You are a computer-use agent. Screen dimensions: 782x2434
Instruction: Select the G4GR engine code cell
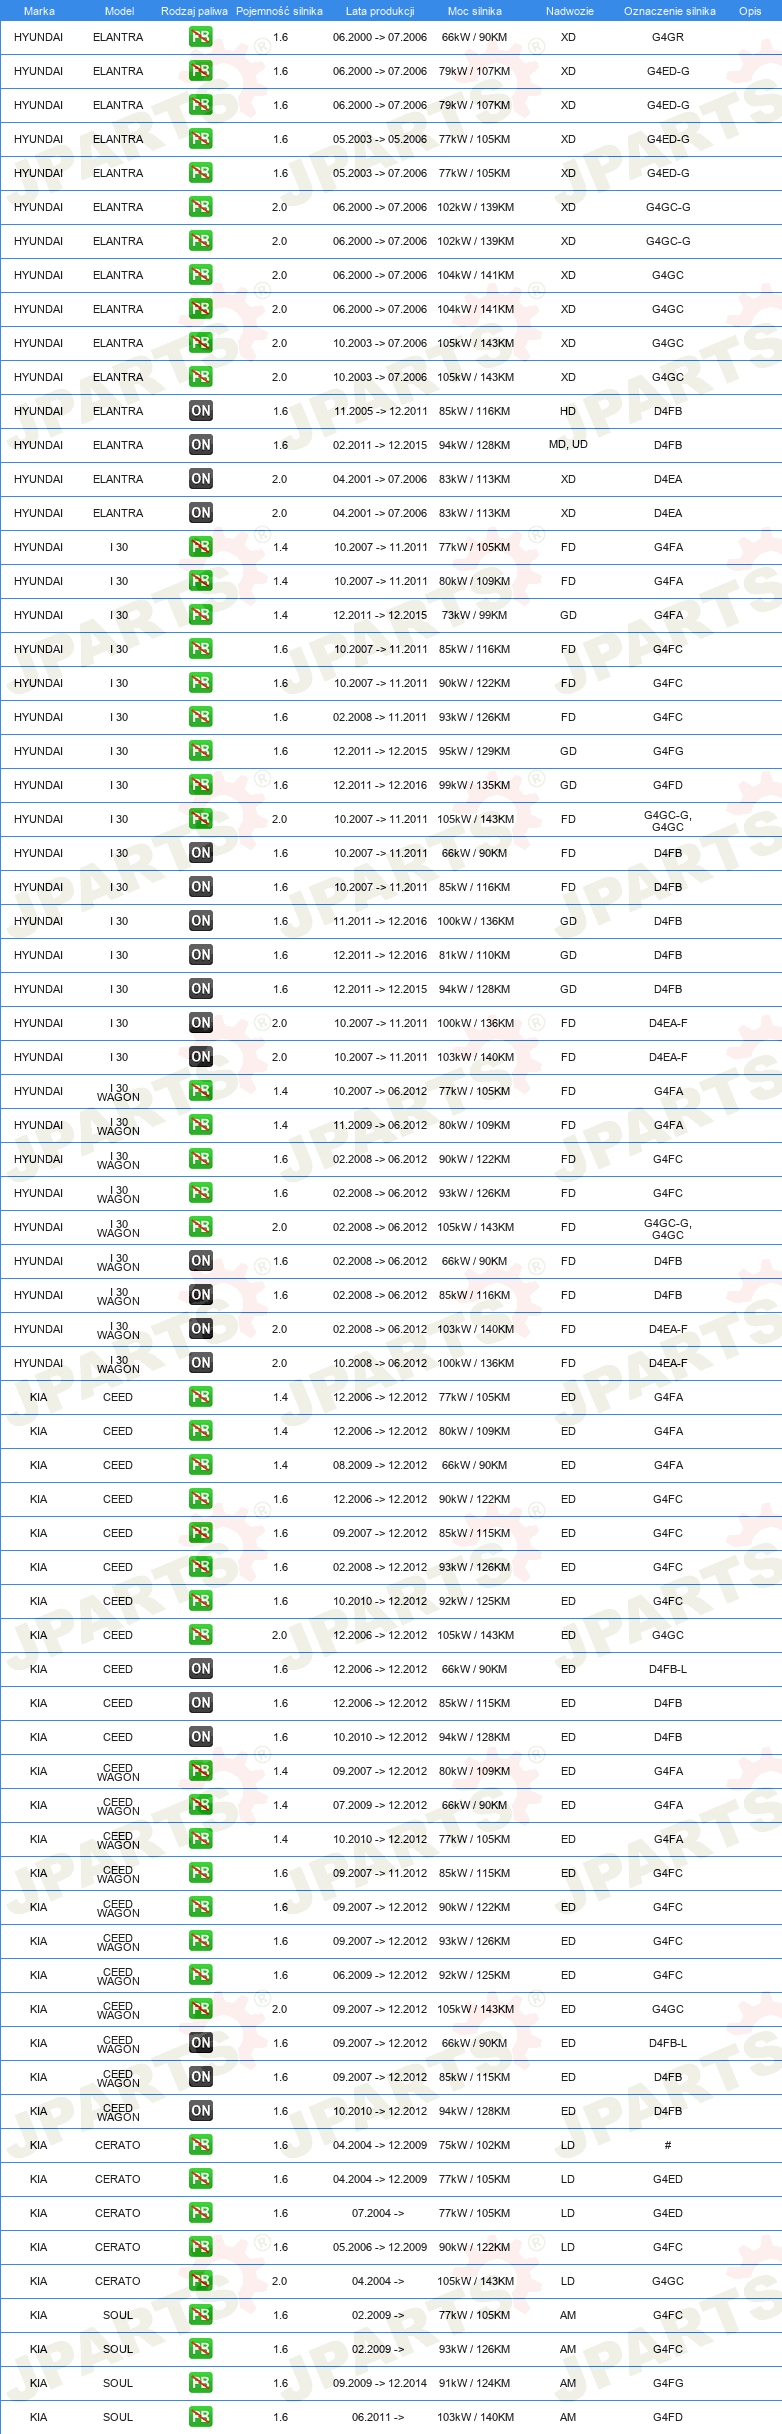point(668,37)
